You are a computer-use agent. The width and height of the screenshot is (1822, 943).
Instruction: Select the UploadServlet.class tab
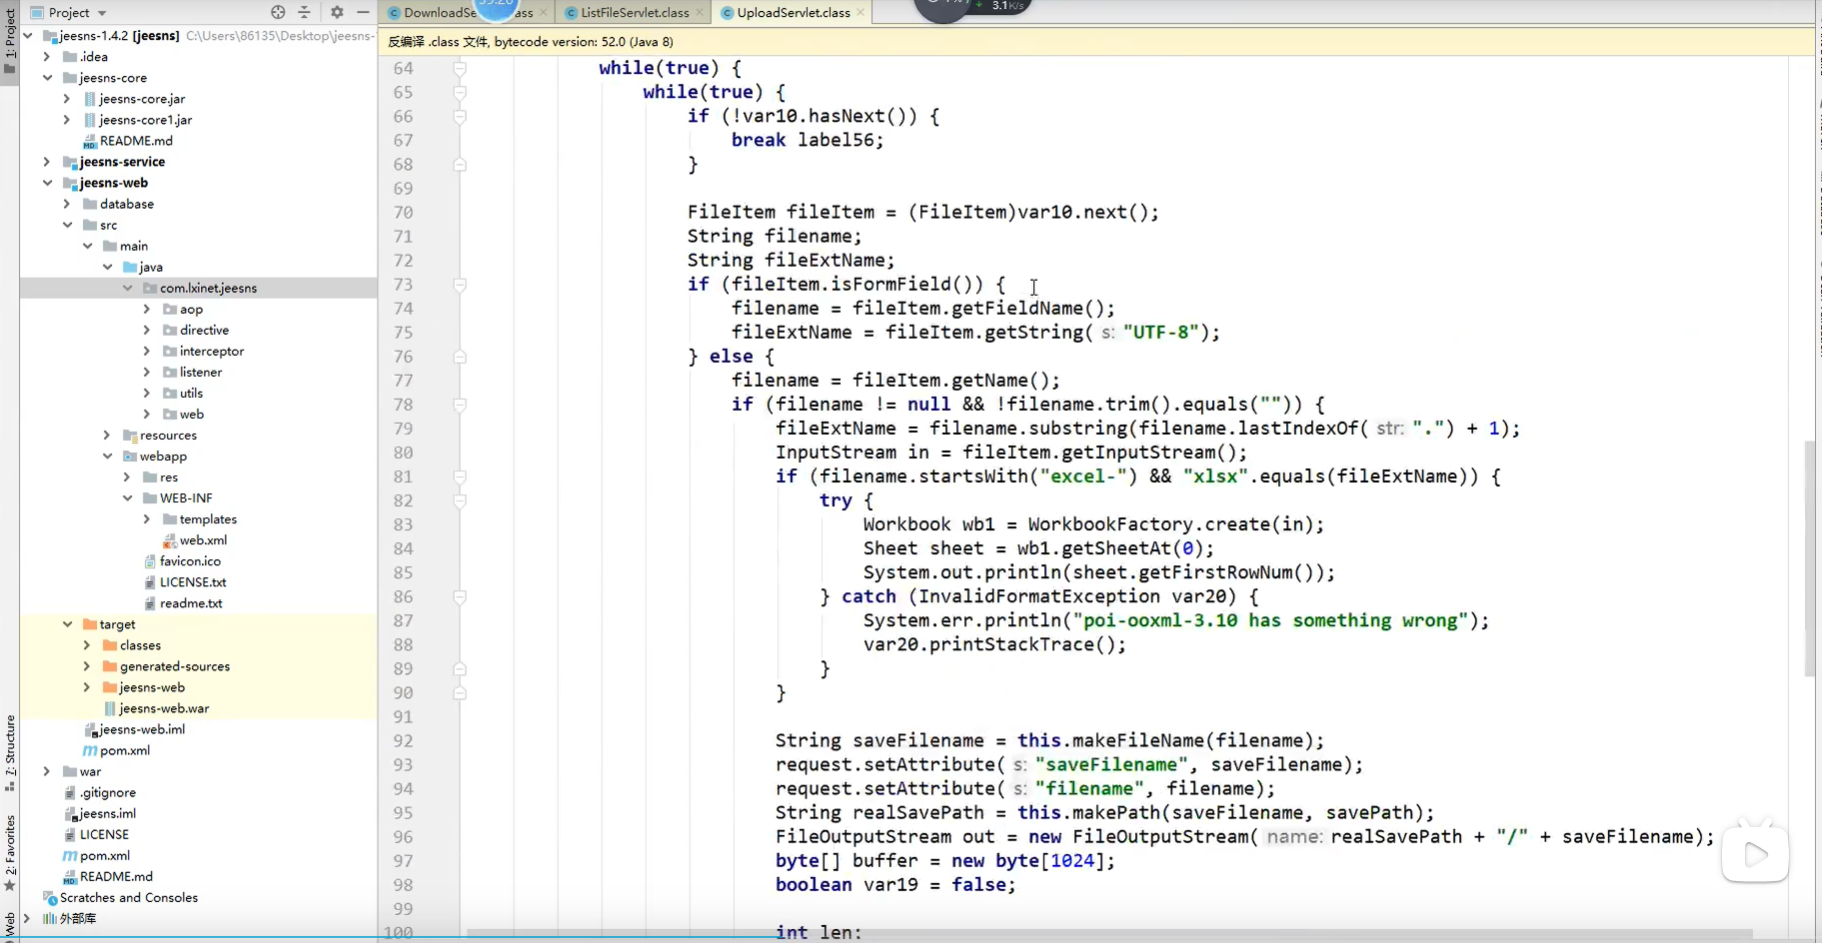point(792,12)
